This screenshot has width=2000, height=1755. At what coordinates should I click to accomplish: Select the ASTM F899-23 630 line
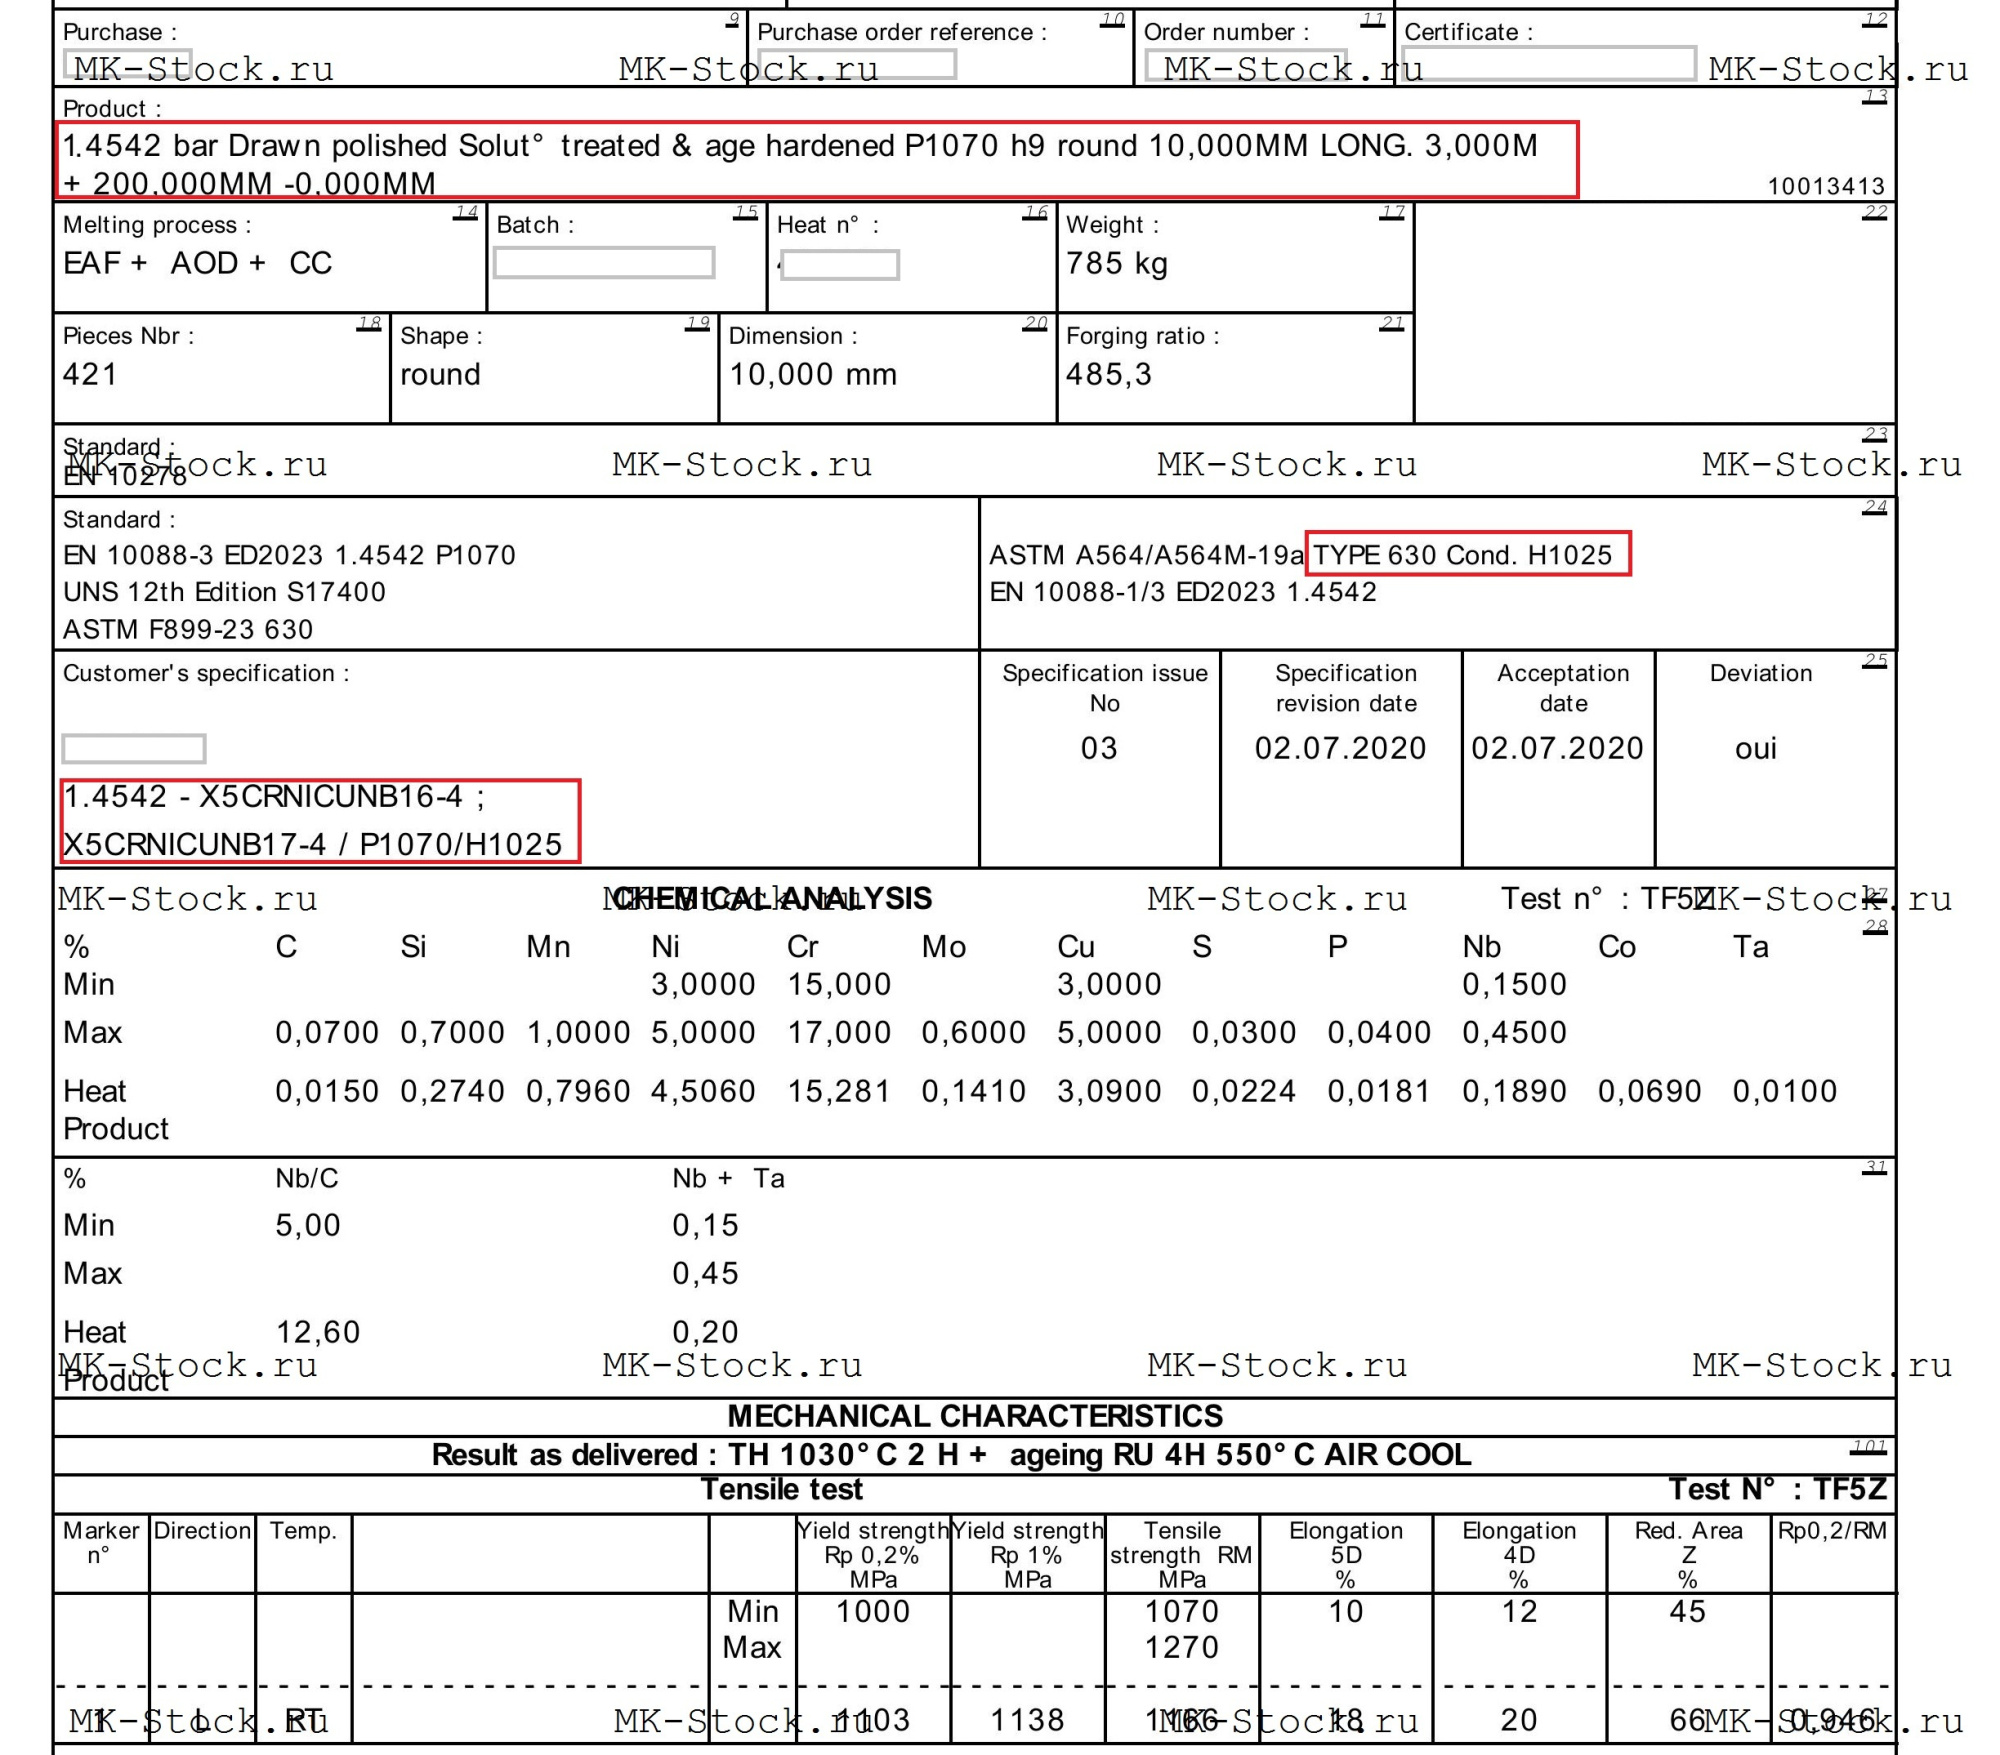188,629
